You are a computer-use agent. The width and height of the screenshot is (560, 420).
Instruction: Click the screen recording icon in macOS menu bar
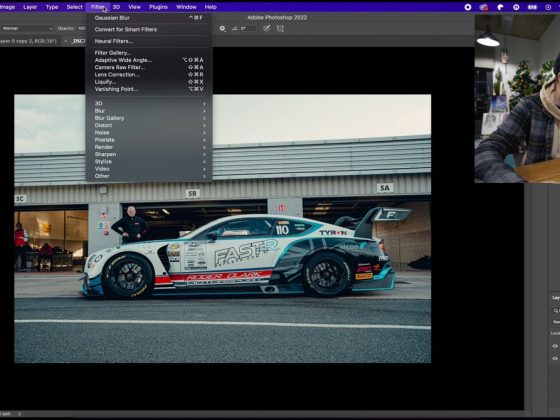pyautogui.click(x=468, y=7)
